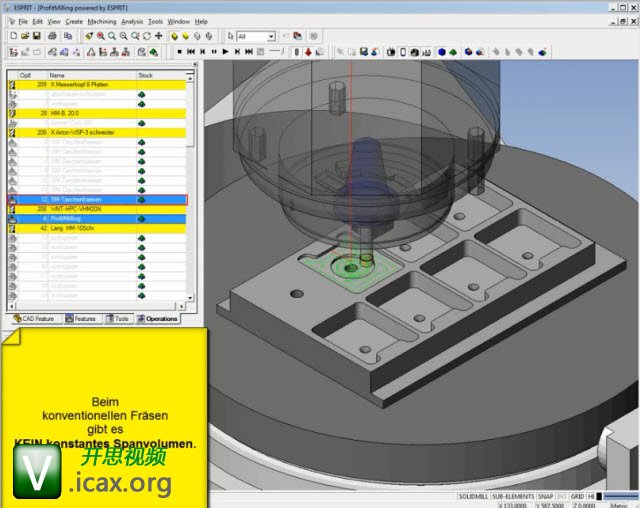Click tool icon beside X Messerkopf 8 Platten
Viewport: 640px width, 508px height.
pos(13,85)
